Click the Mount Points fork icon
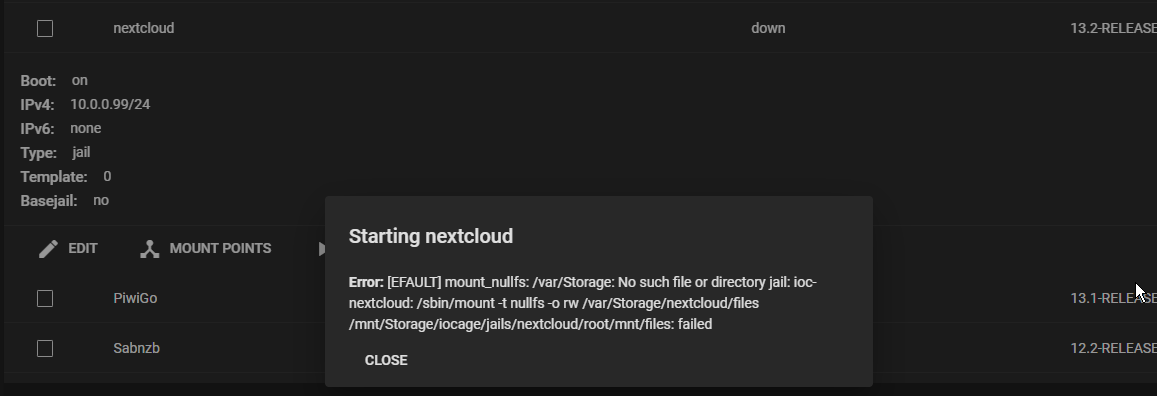 point(150,249)
